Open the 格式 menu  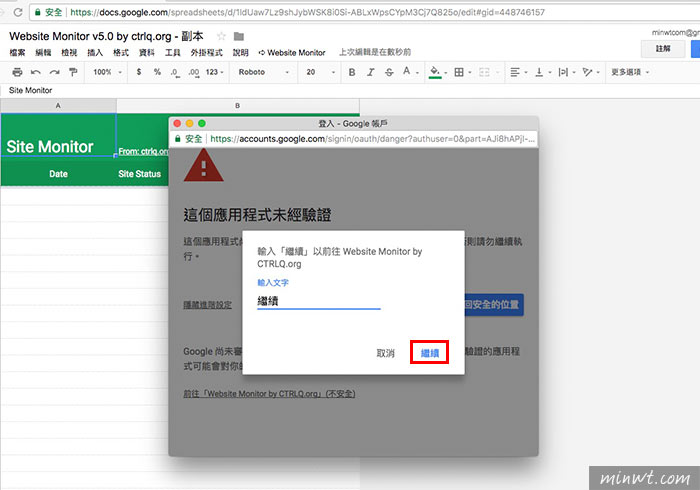coord(121,53)
